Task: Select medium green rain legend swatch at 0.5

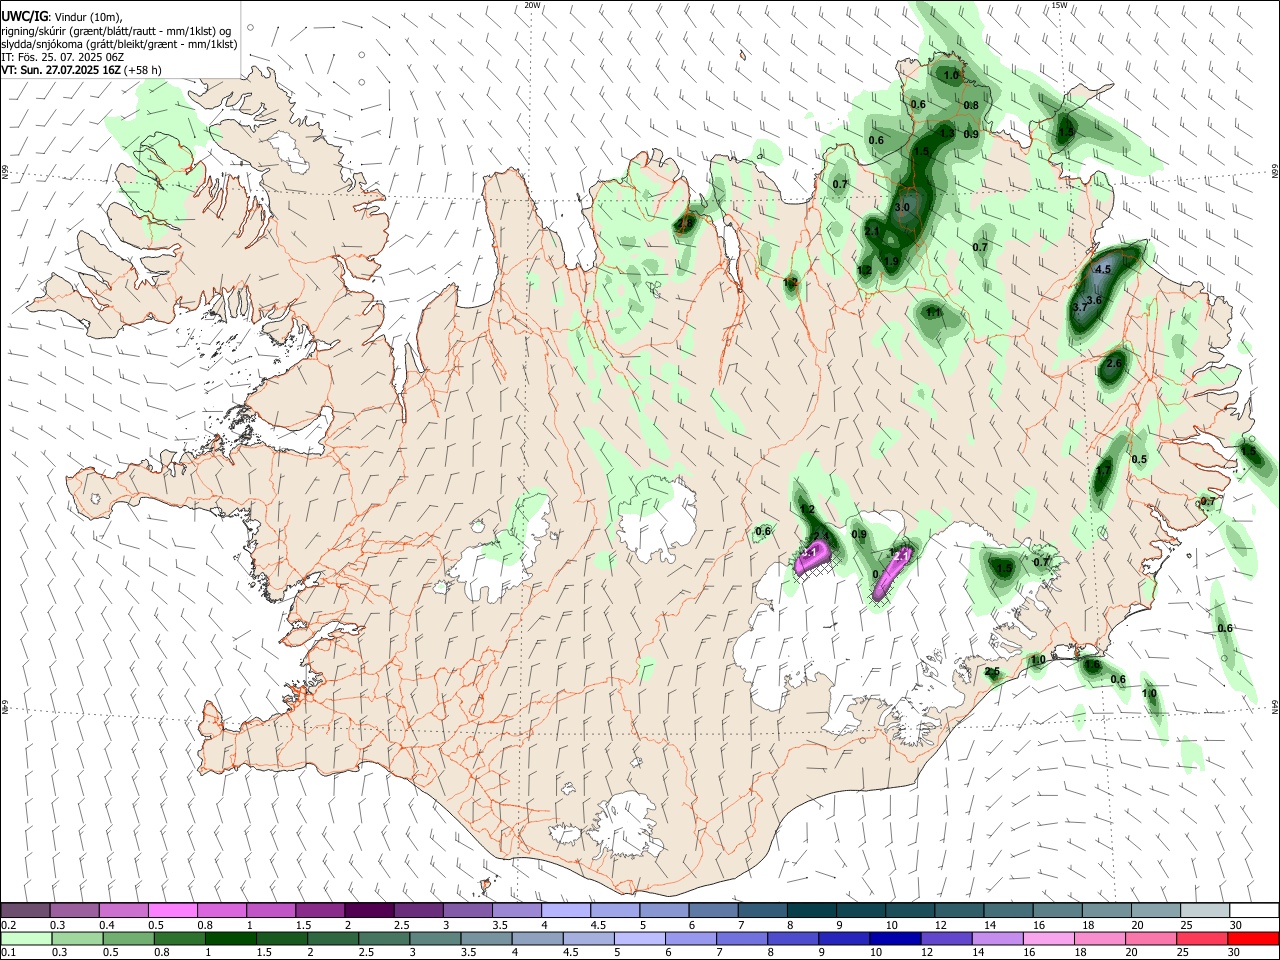Action: coord(128,938)
